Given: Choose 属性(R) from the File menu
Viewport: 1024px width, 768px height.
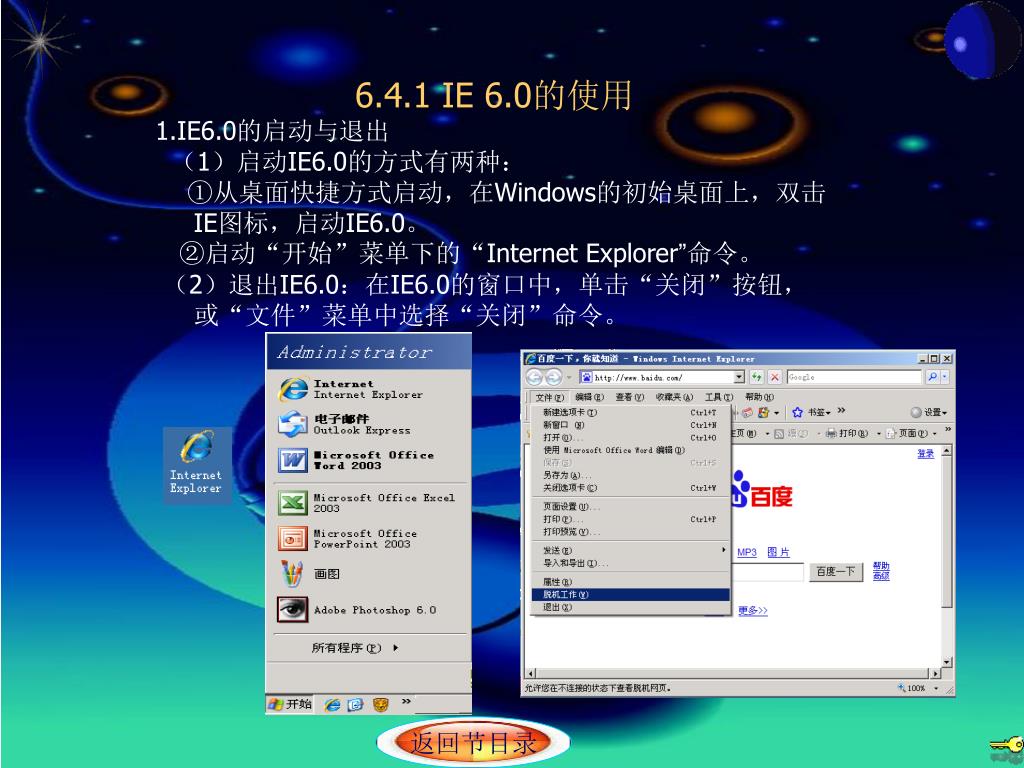Looking at the screenshot, I should click(630, 582).
